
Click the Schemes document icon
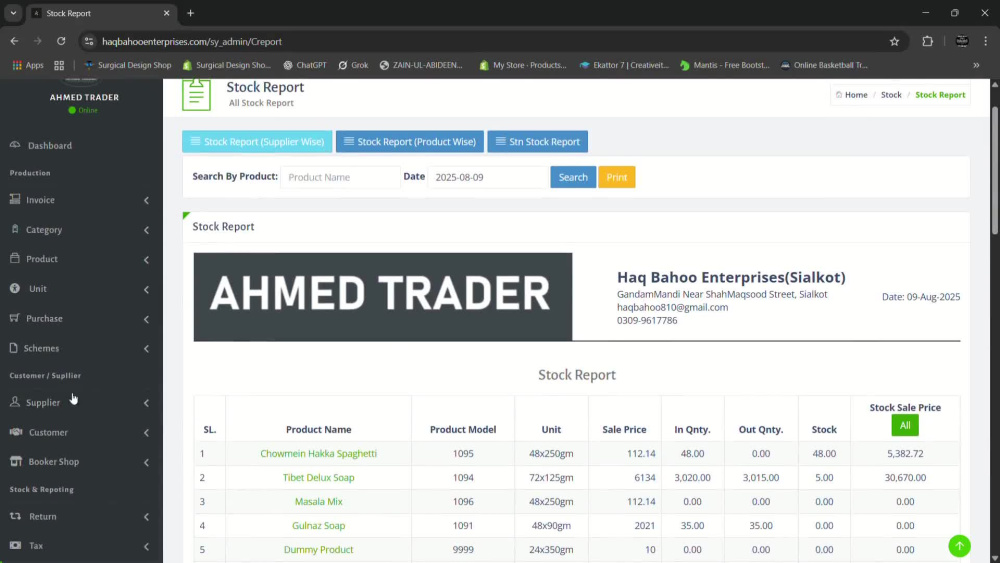13,347
